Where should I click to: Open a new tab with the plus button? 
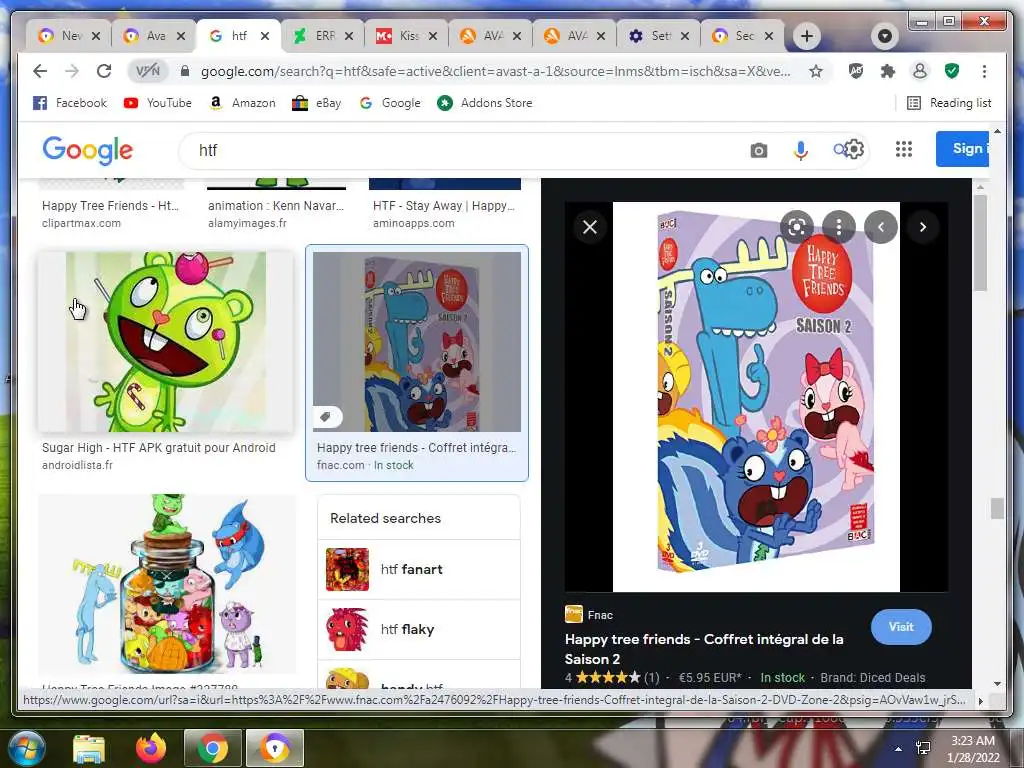click(807, 36)
